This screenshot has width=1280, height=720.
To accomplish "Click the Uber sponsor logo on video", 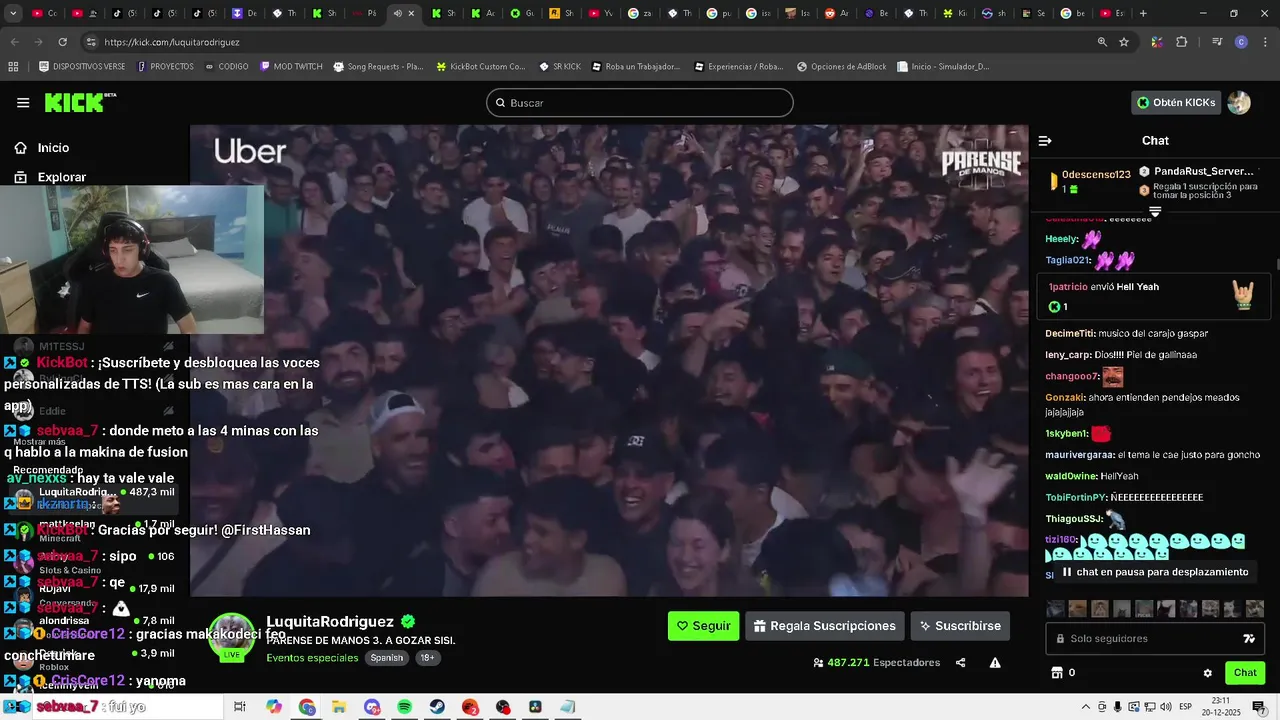I will tap(250, 151).
